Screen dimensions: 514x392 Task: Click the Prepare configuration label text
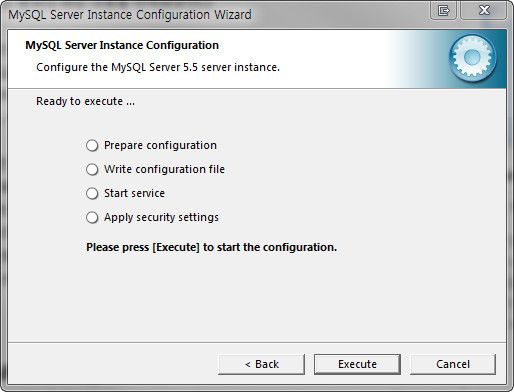coord(160,145)
